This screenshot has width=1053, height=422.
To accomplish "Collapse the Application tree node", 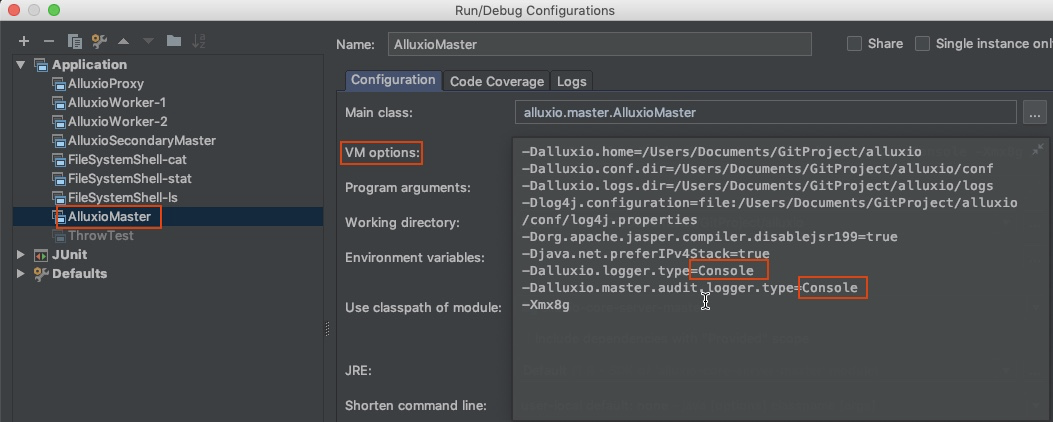I will tap(21, 65).
